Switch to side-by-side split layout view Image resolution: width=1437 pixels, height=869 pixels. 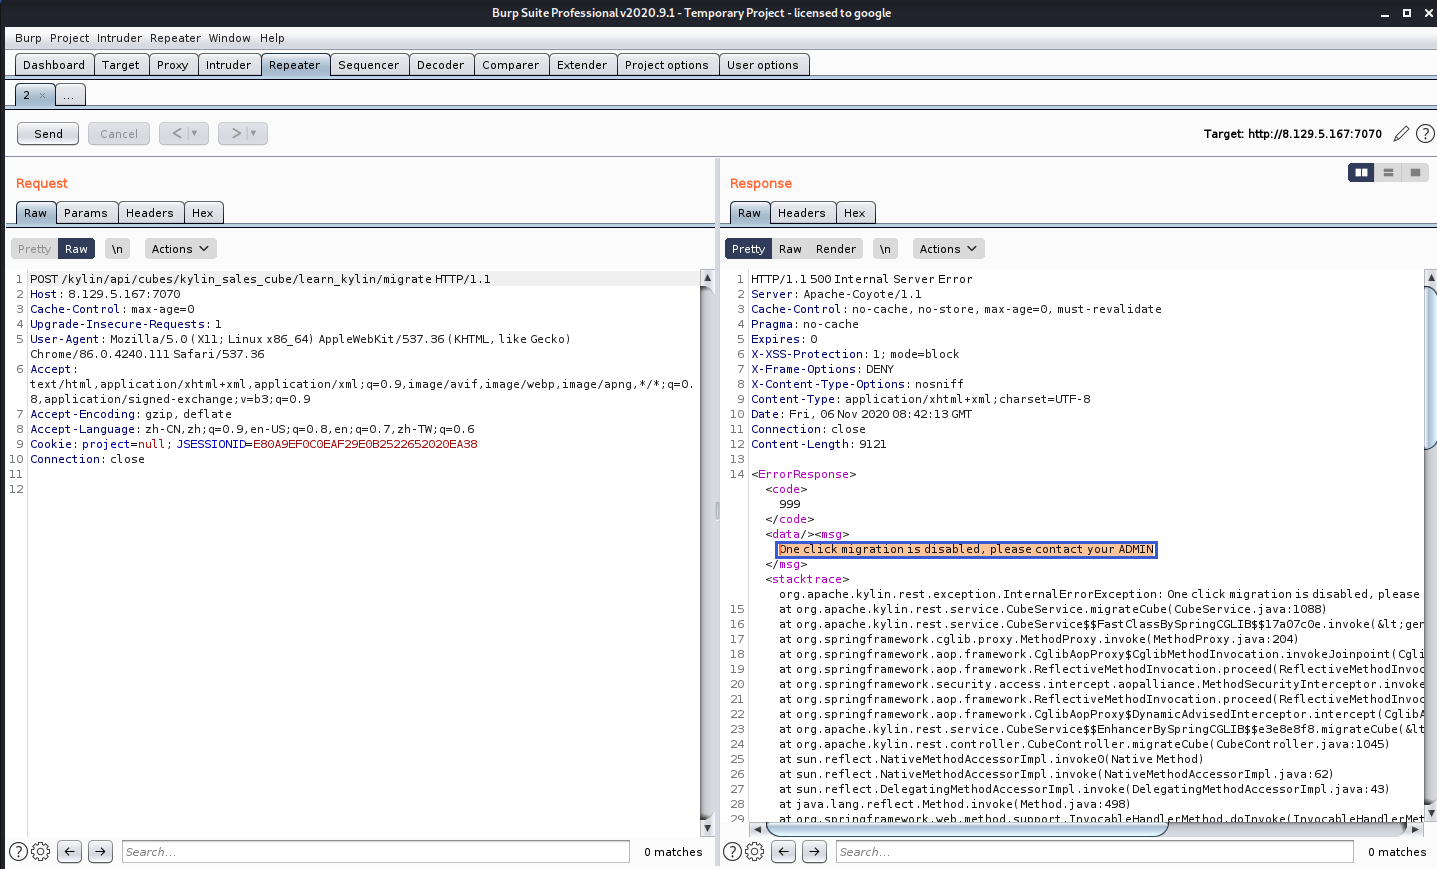(1361, 172)
